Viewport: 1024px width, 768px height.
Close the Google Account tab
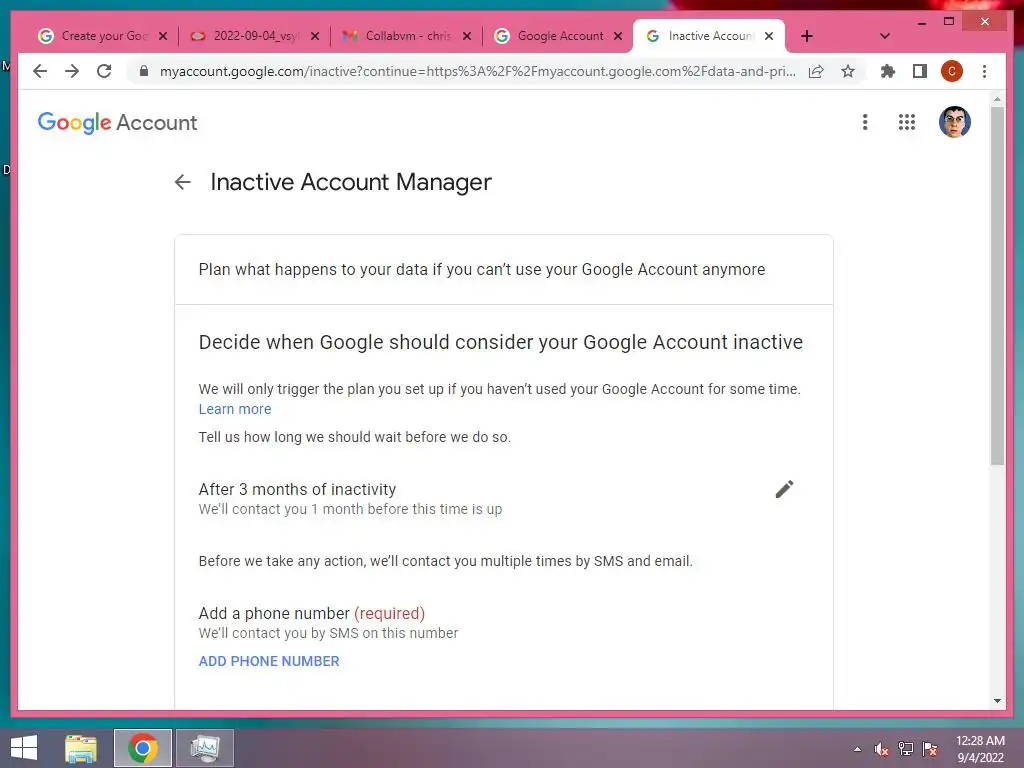[618, 36]
